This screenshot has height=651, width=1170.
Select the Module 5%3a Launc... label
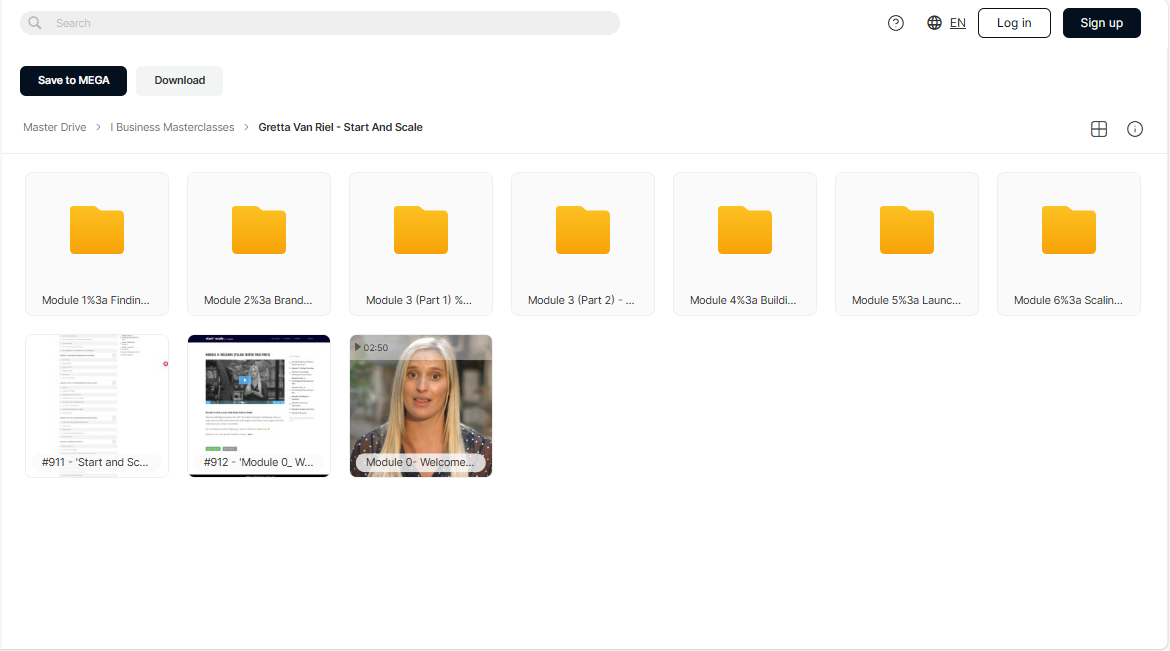[x=907, y=300]
